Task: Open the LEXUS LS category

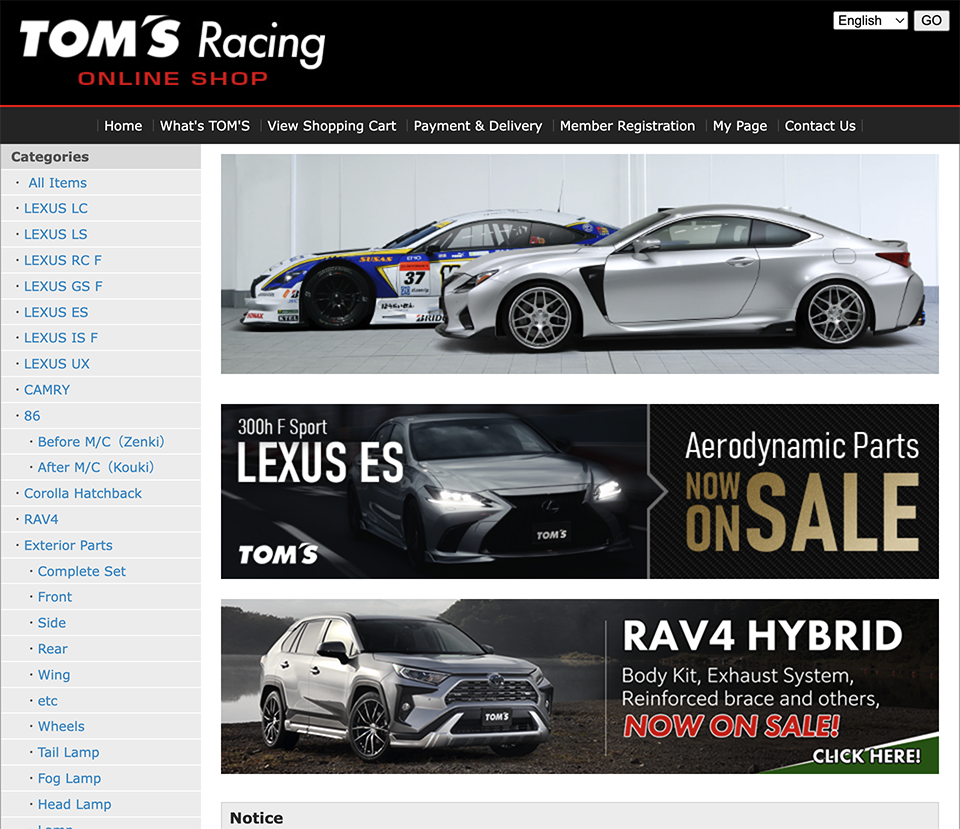Action: coord(56,234)
